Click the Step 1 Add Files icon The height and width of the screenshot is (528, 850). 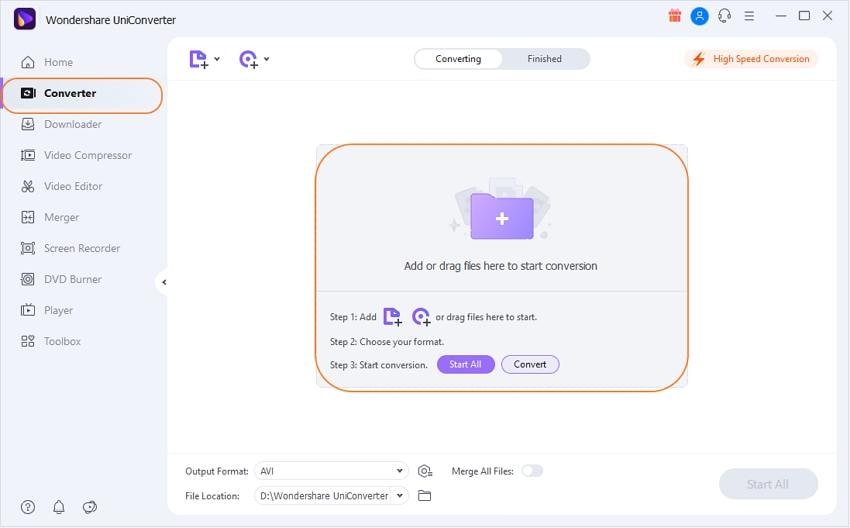(x=392, y=317)
